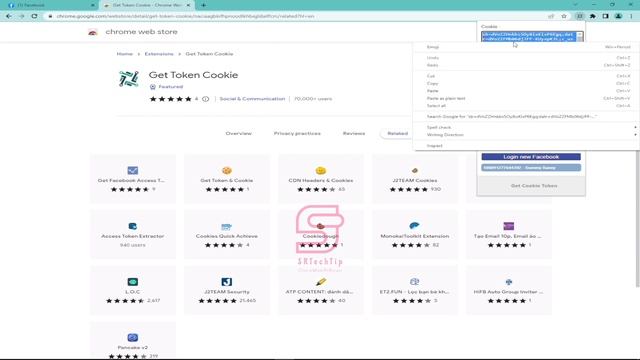640x360 pixels.
Task: Select Undo from the context menu
Action: [527, 58]
